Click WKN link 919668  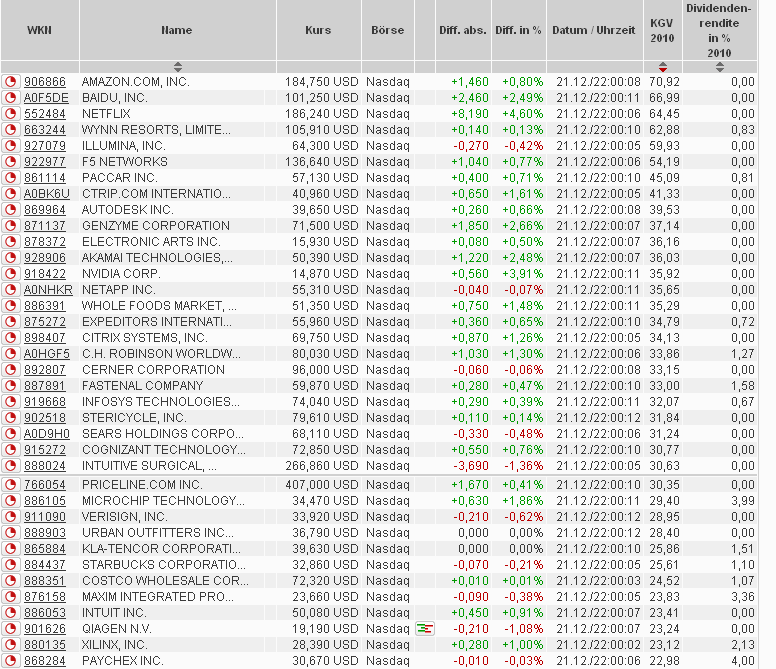click(x=45, y=402)
